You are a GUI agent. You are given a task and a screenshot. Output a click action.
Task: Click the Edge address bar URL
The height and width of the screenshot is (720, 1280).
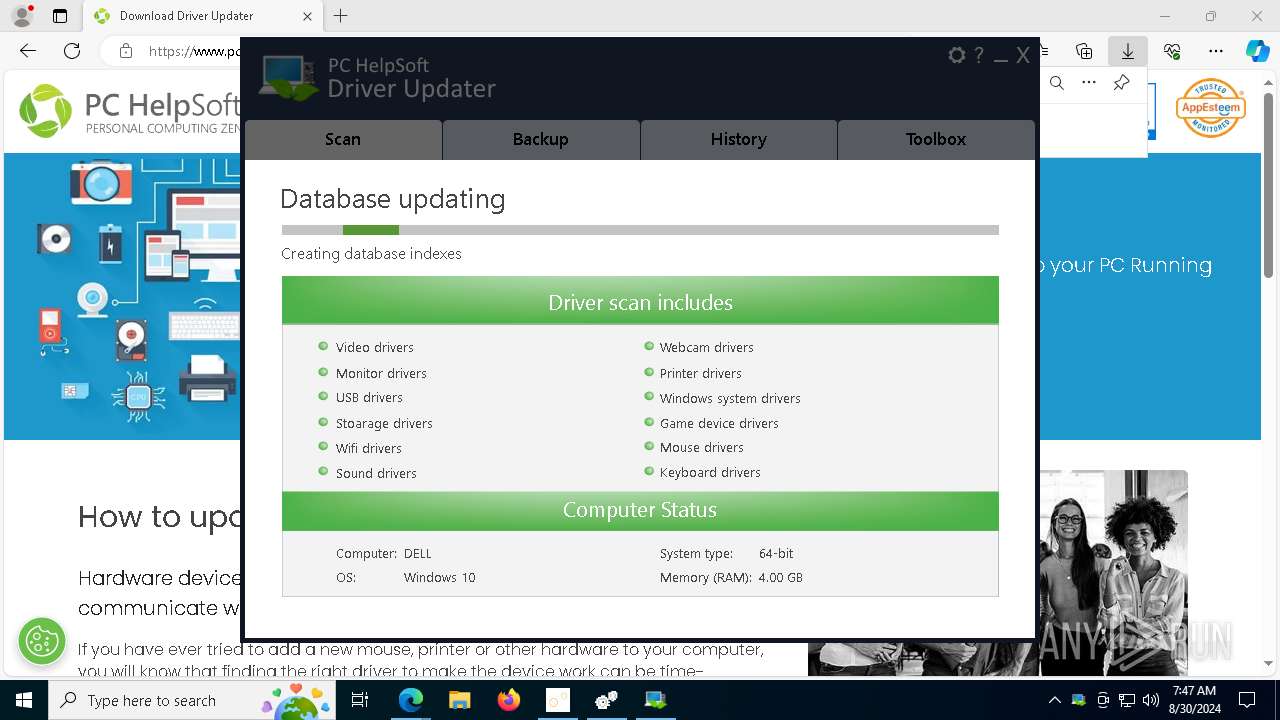click(x=195, y=51)
